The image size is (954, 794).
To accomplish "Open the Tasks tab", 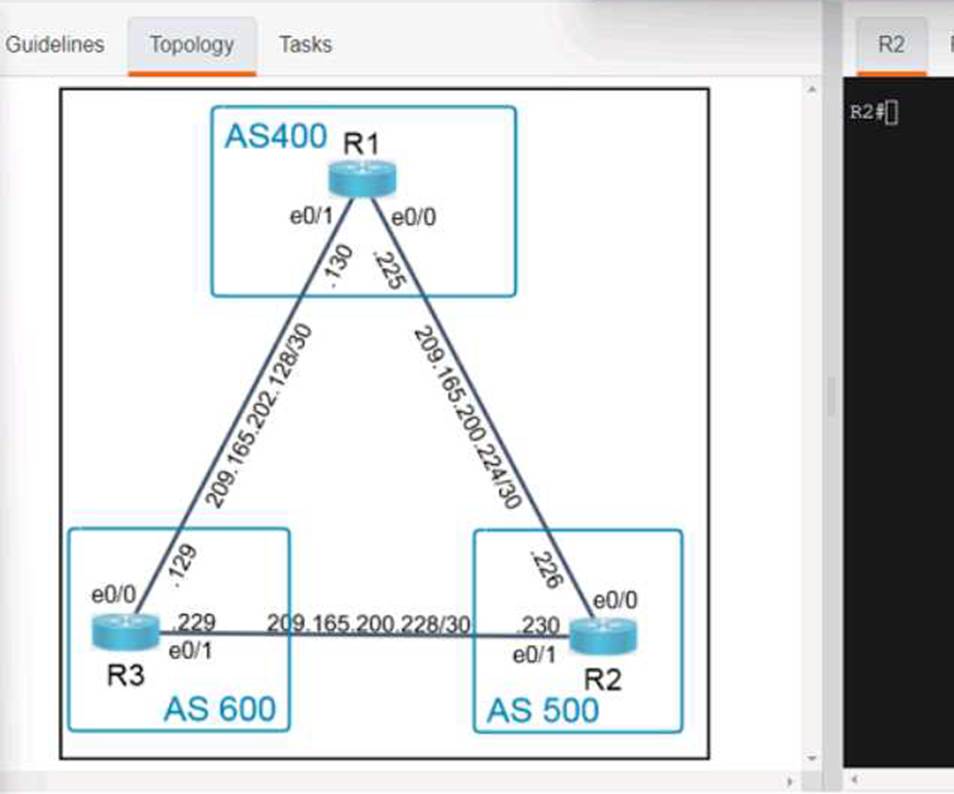I will click(x=305, y=45).
